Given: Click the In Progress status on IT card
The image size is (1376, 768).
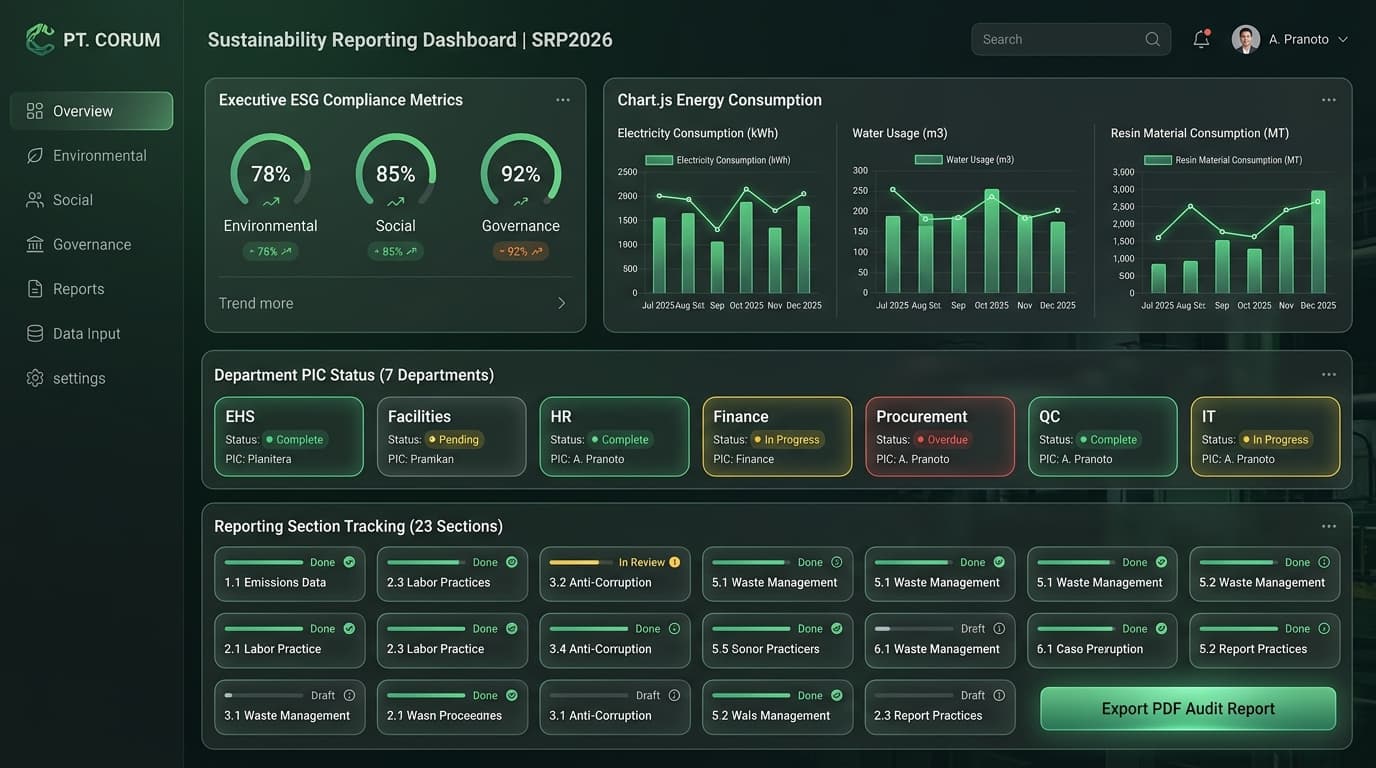Looking at the screenshot, I should pos(1274,439).
